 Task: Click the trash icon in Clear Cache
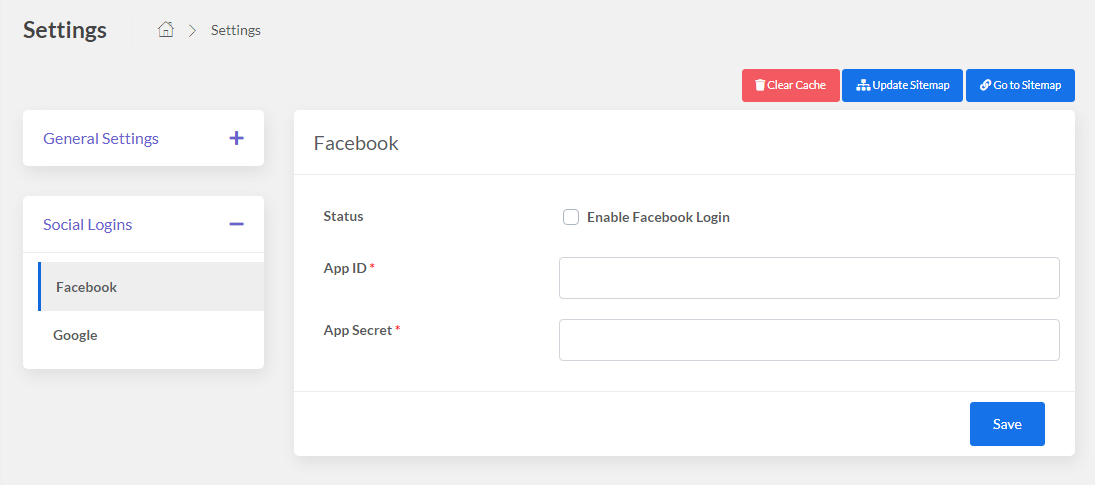coord(760,85)
